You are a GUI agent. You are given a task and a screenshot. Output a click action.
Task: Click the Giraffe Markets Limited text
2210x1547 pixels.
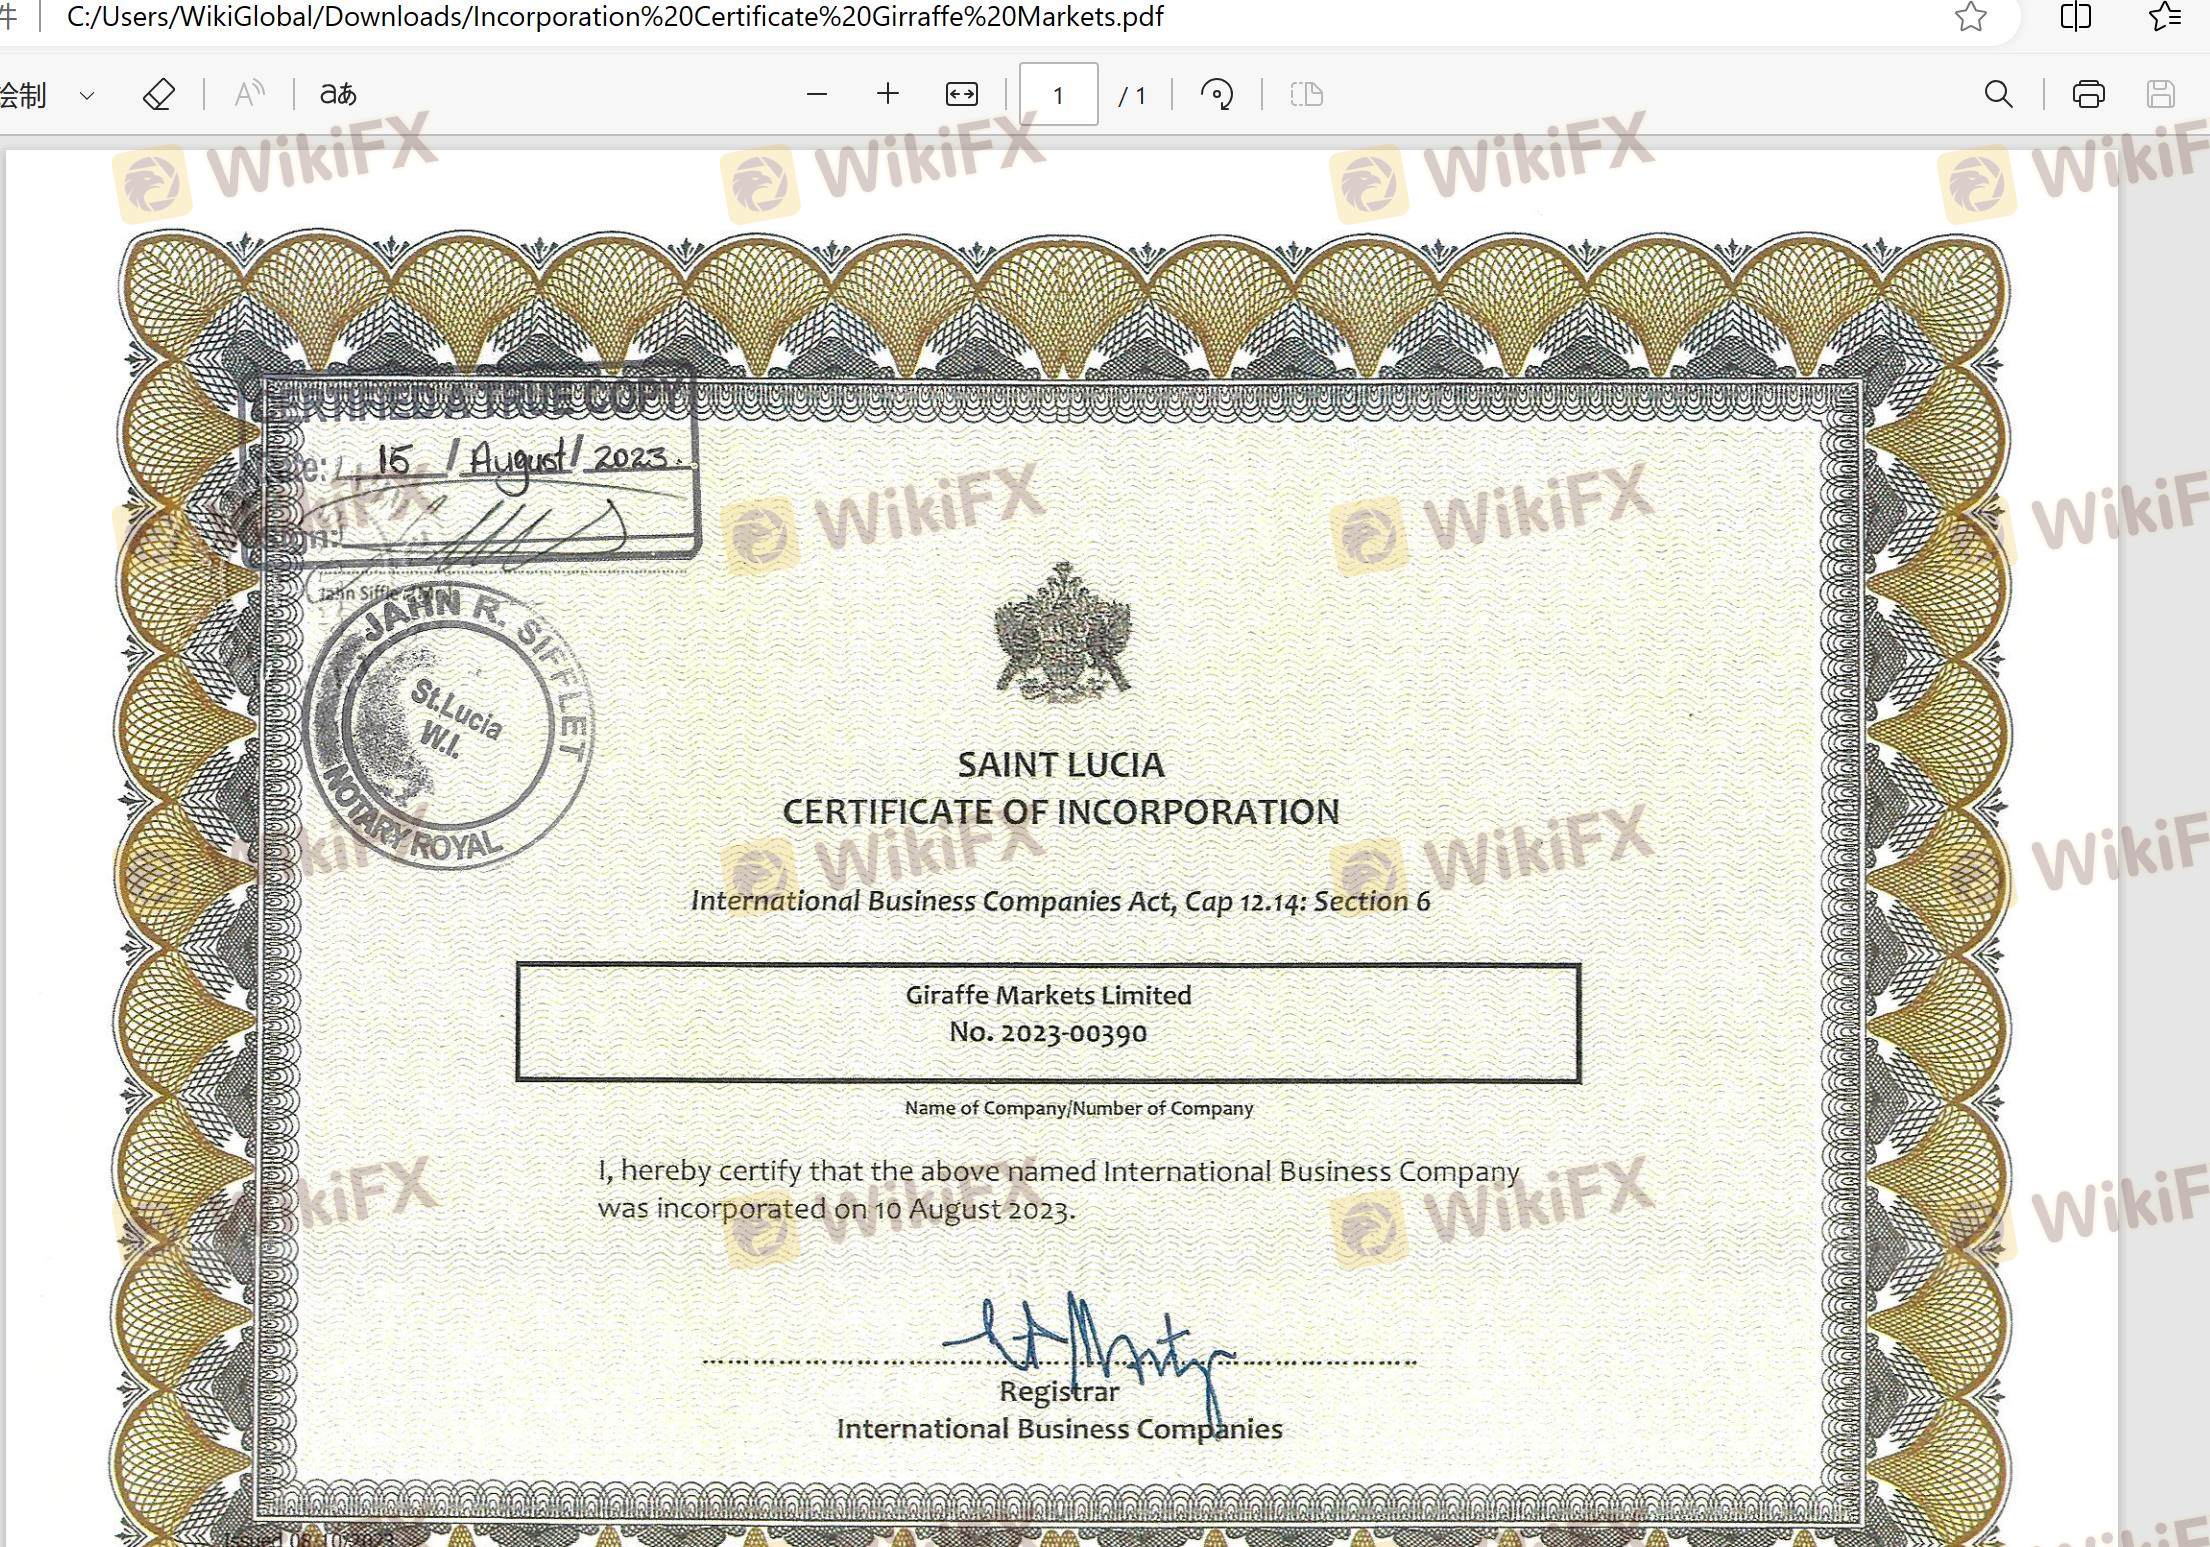[x=1048, y=995]
